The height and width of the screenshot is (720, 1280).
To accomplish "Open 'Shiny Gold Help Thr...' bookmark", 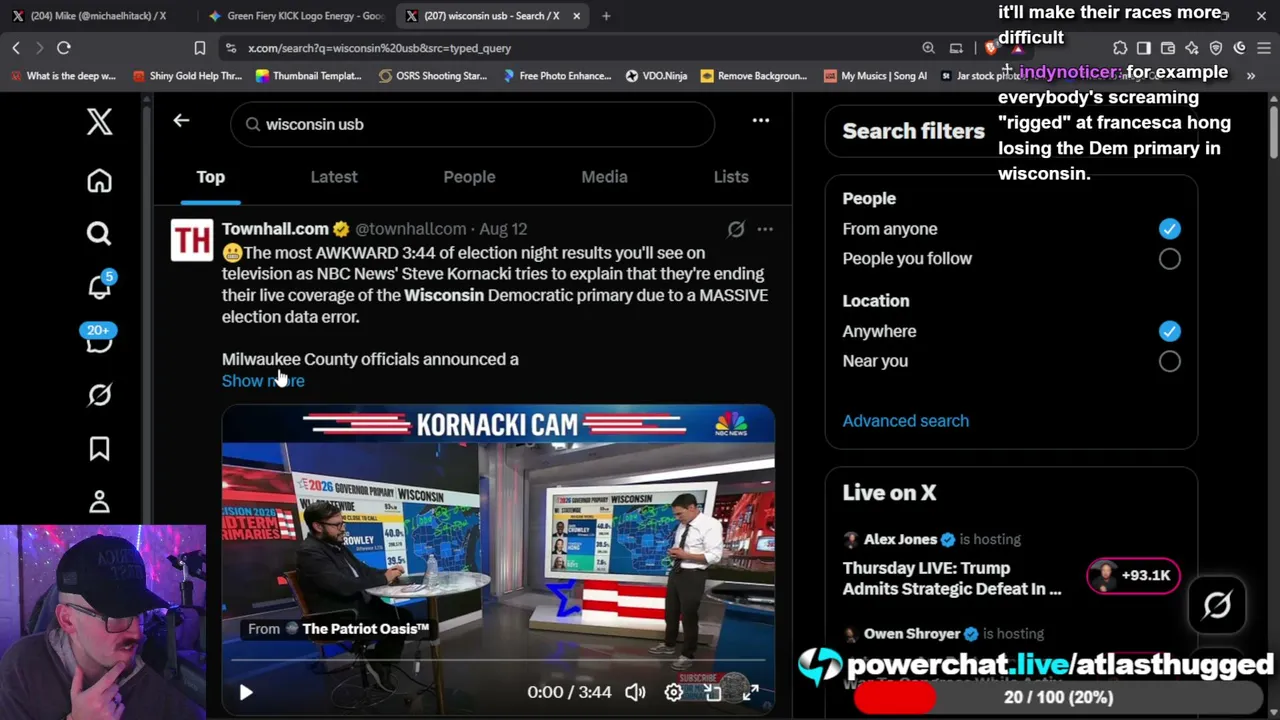I will pos(187,76).
